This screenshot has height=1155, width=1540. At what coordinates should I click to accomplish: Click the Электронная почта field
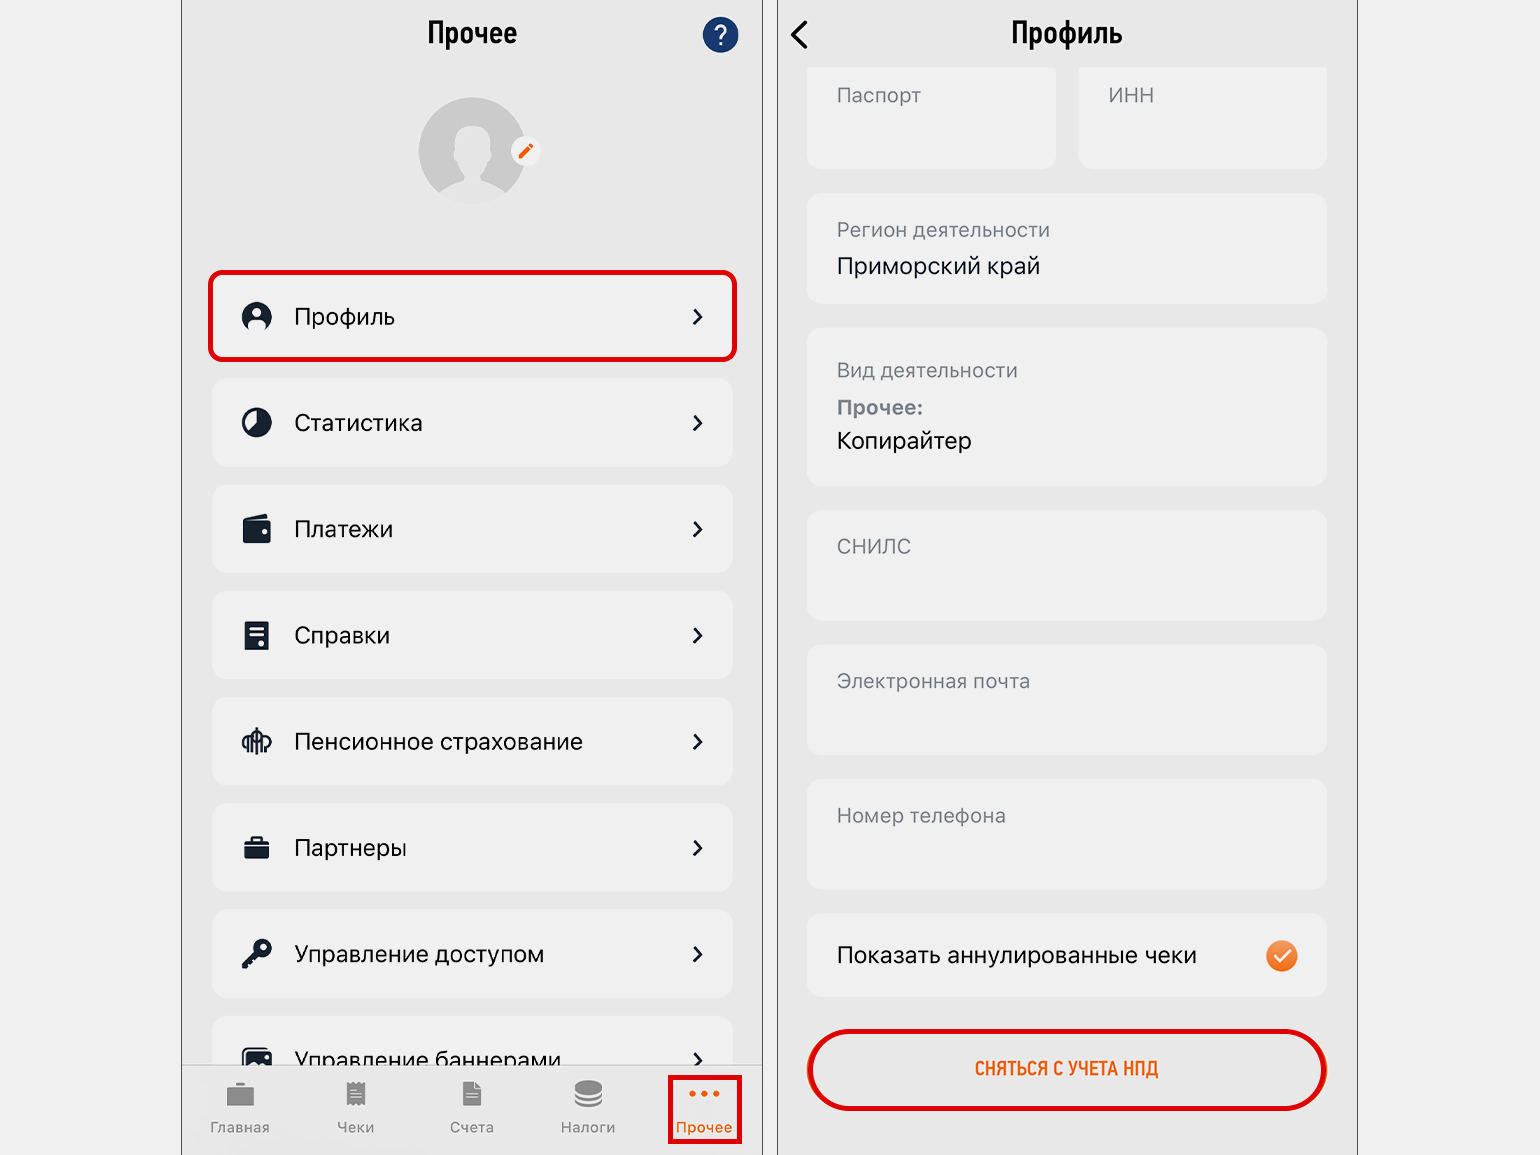[1066, 700]
